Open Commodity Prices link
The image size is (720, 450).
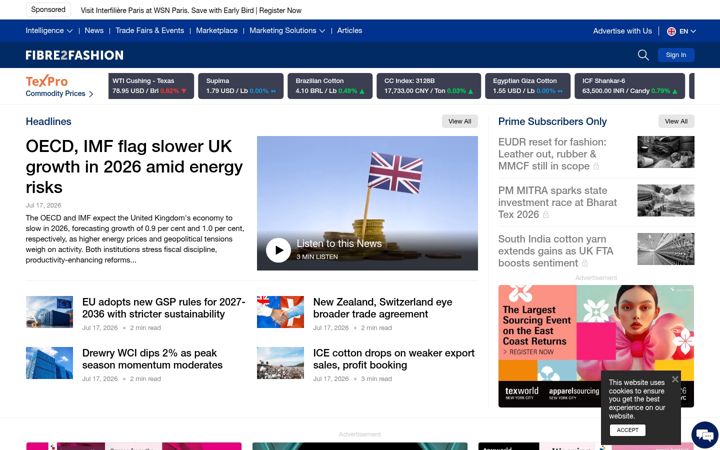pyautogui.click(x=59, y=94)
